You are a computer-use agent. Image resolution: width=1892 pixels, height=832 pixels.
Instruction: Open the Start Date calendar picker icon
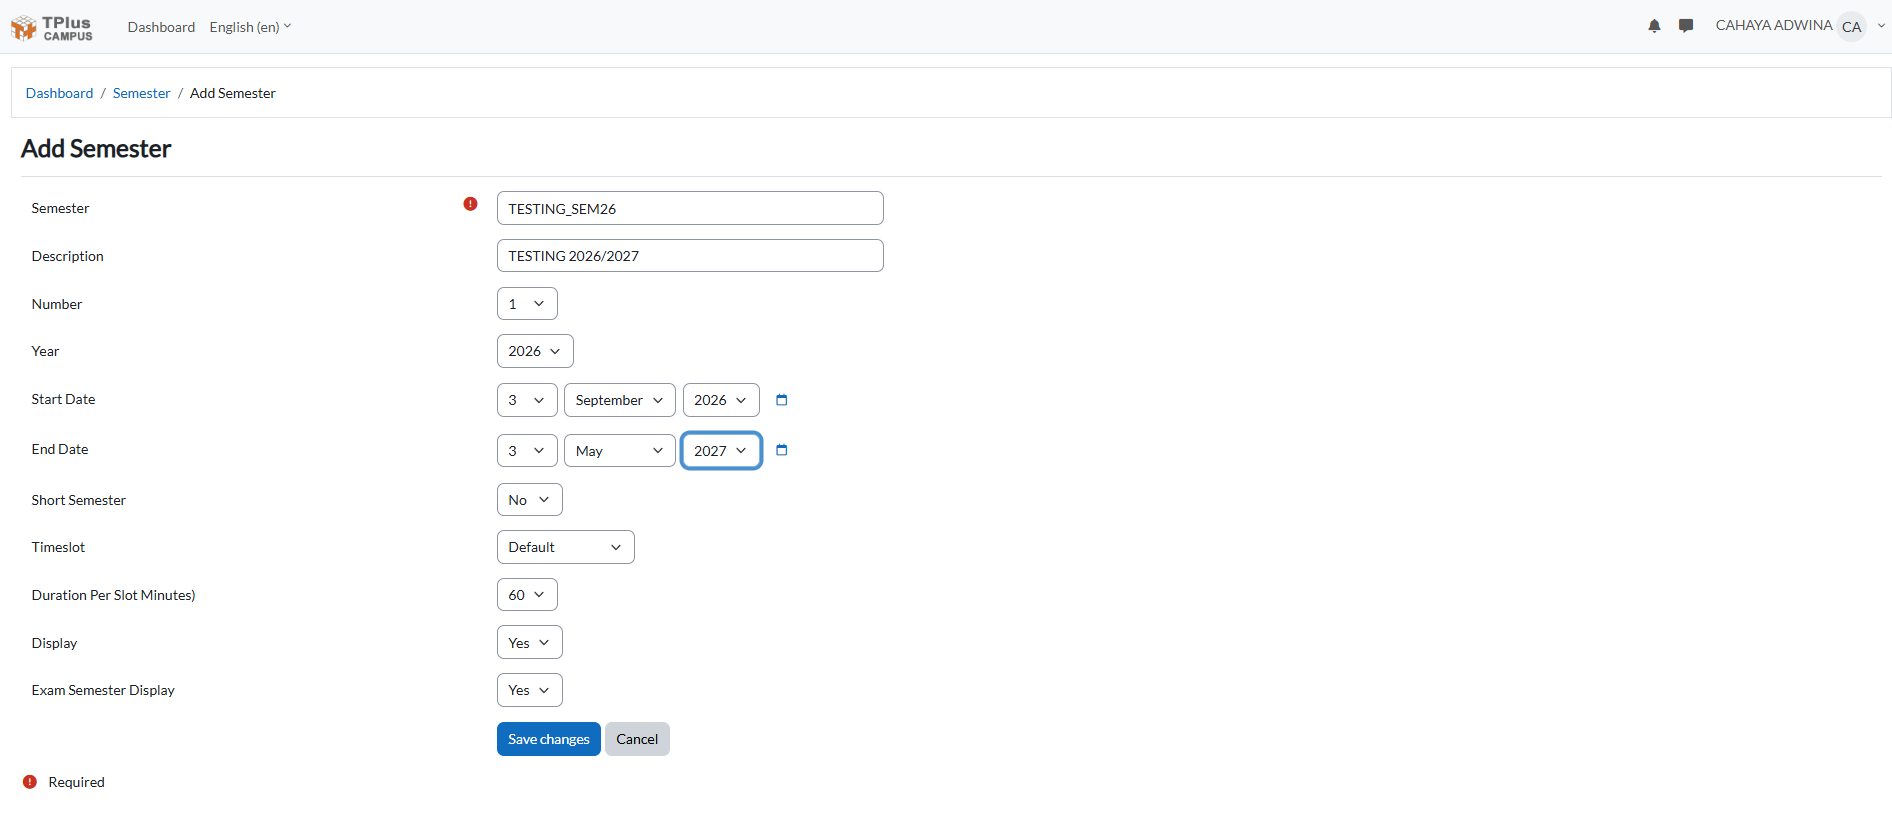click(x=782, y=400)
